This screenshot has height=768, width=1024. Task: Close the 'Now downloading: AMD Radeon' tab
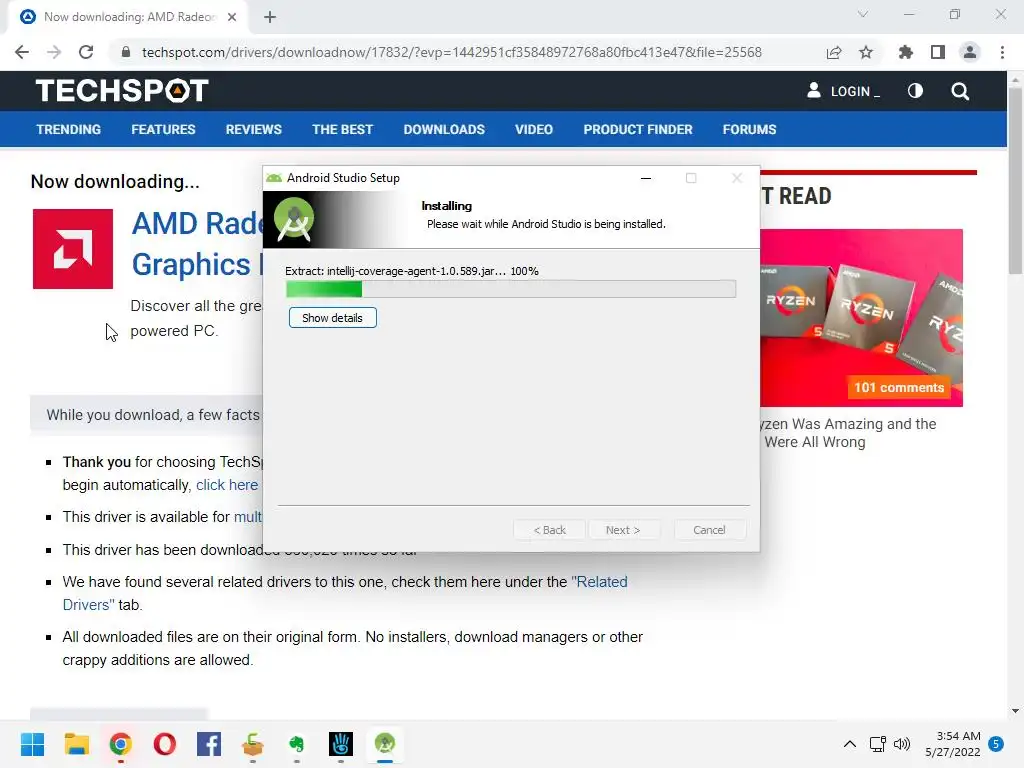pos(232,17)
